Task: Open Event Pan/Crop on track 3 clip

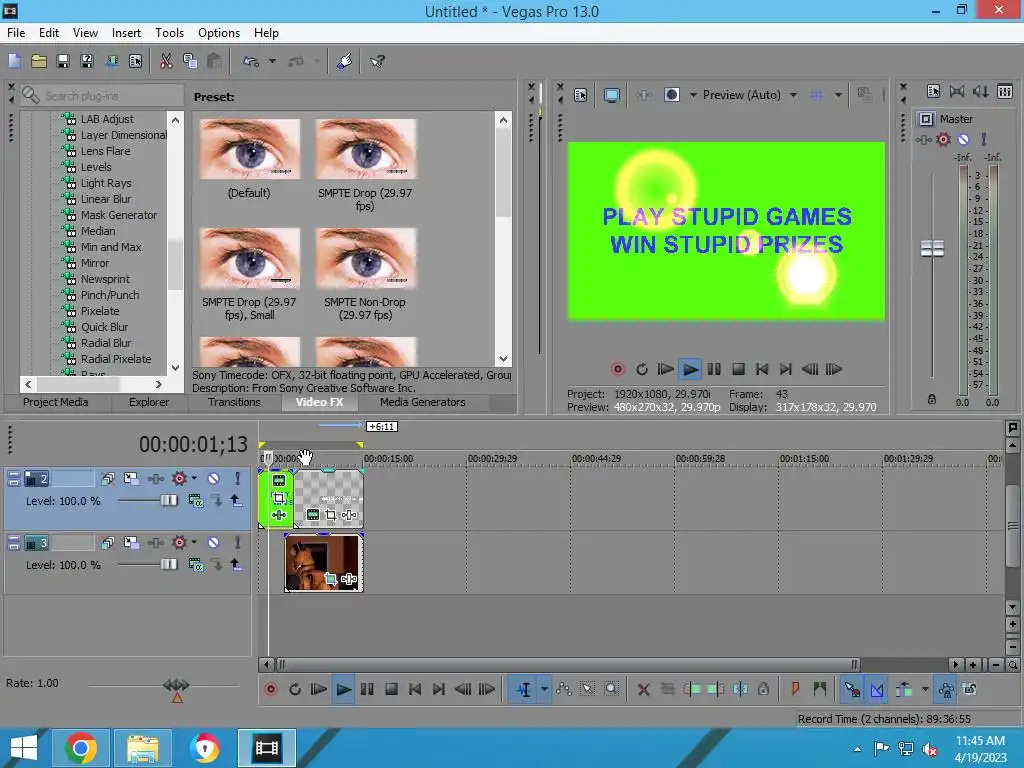Action: point(331,579)
